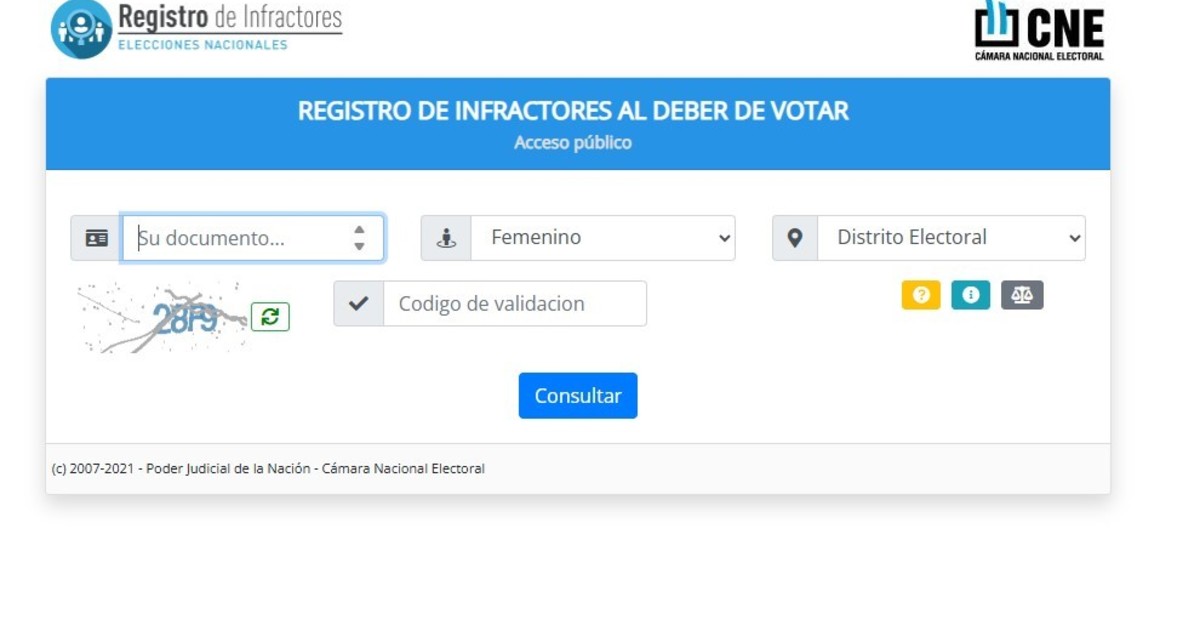Expand the Distrito Electoral dropdown

click(951, 238)
